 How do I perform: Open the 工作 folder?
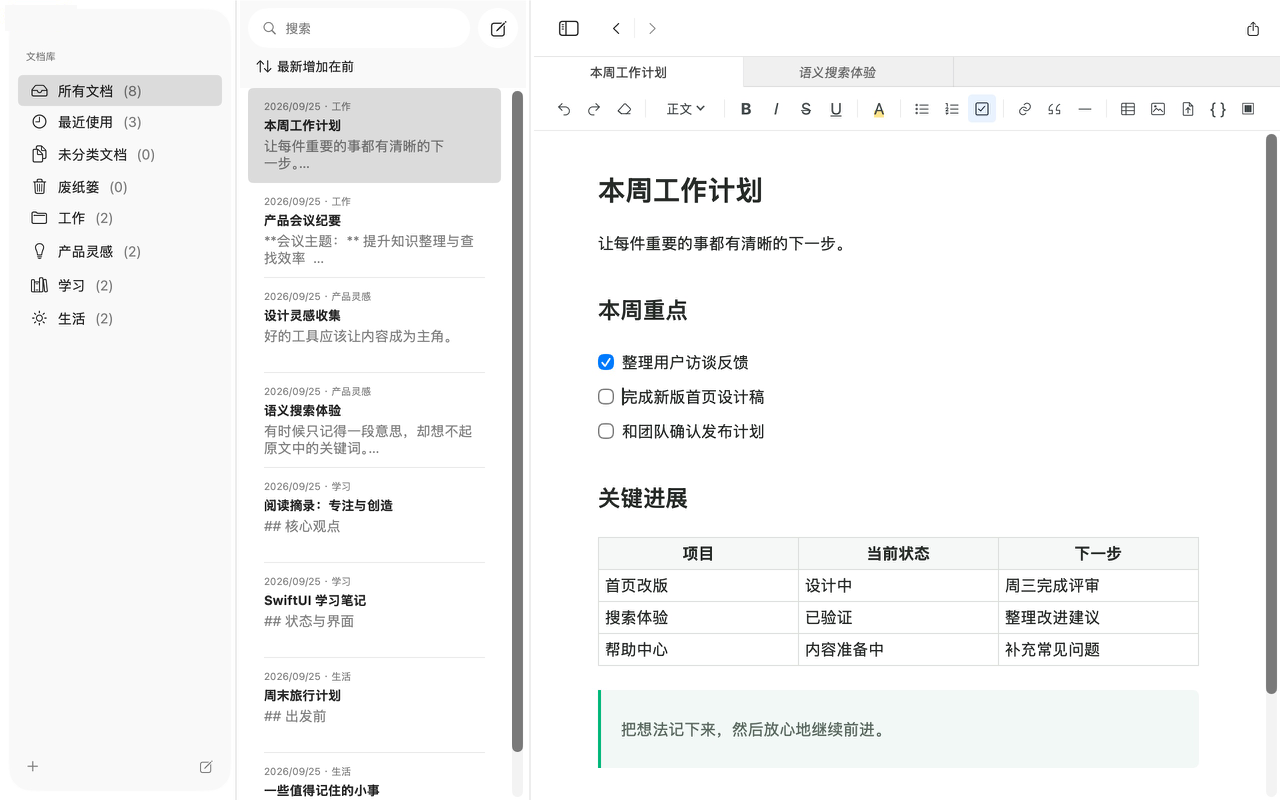pyautogui.click(x=120, y=218)
